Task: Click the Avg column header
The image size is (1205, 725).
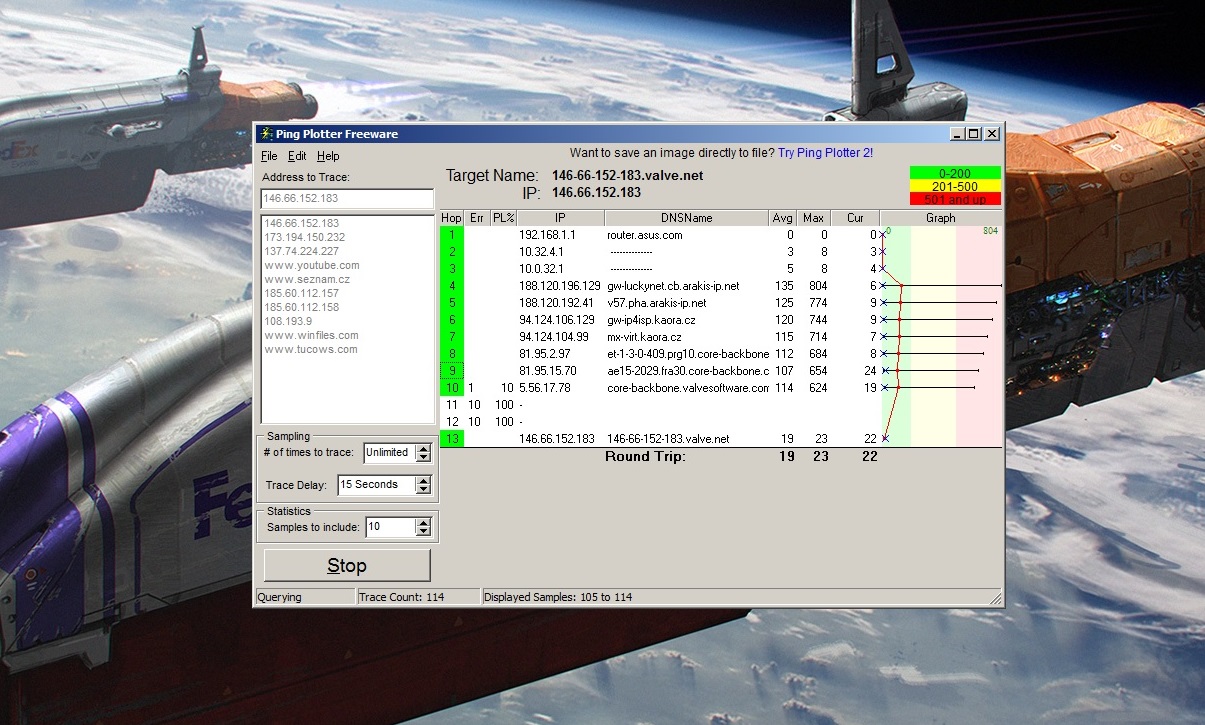Action: point(783,218)
